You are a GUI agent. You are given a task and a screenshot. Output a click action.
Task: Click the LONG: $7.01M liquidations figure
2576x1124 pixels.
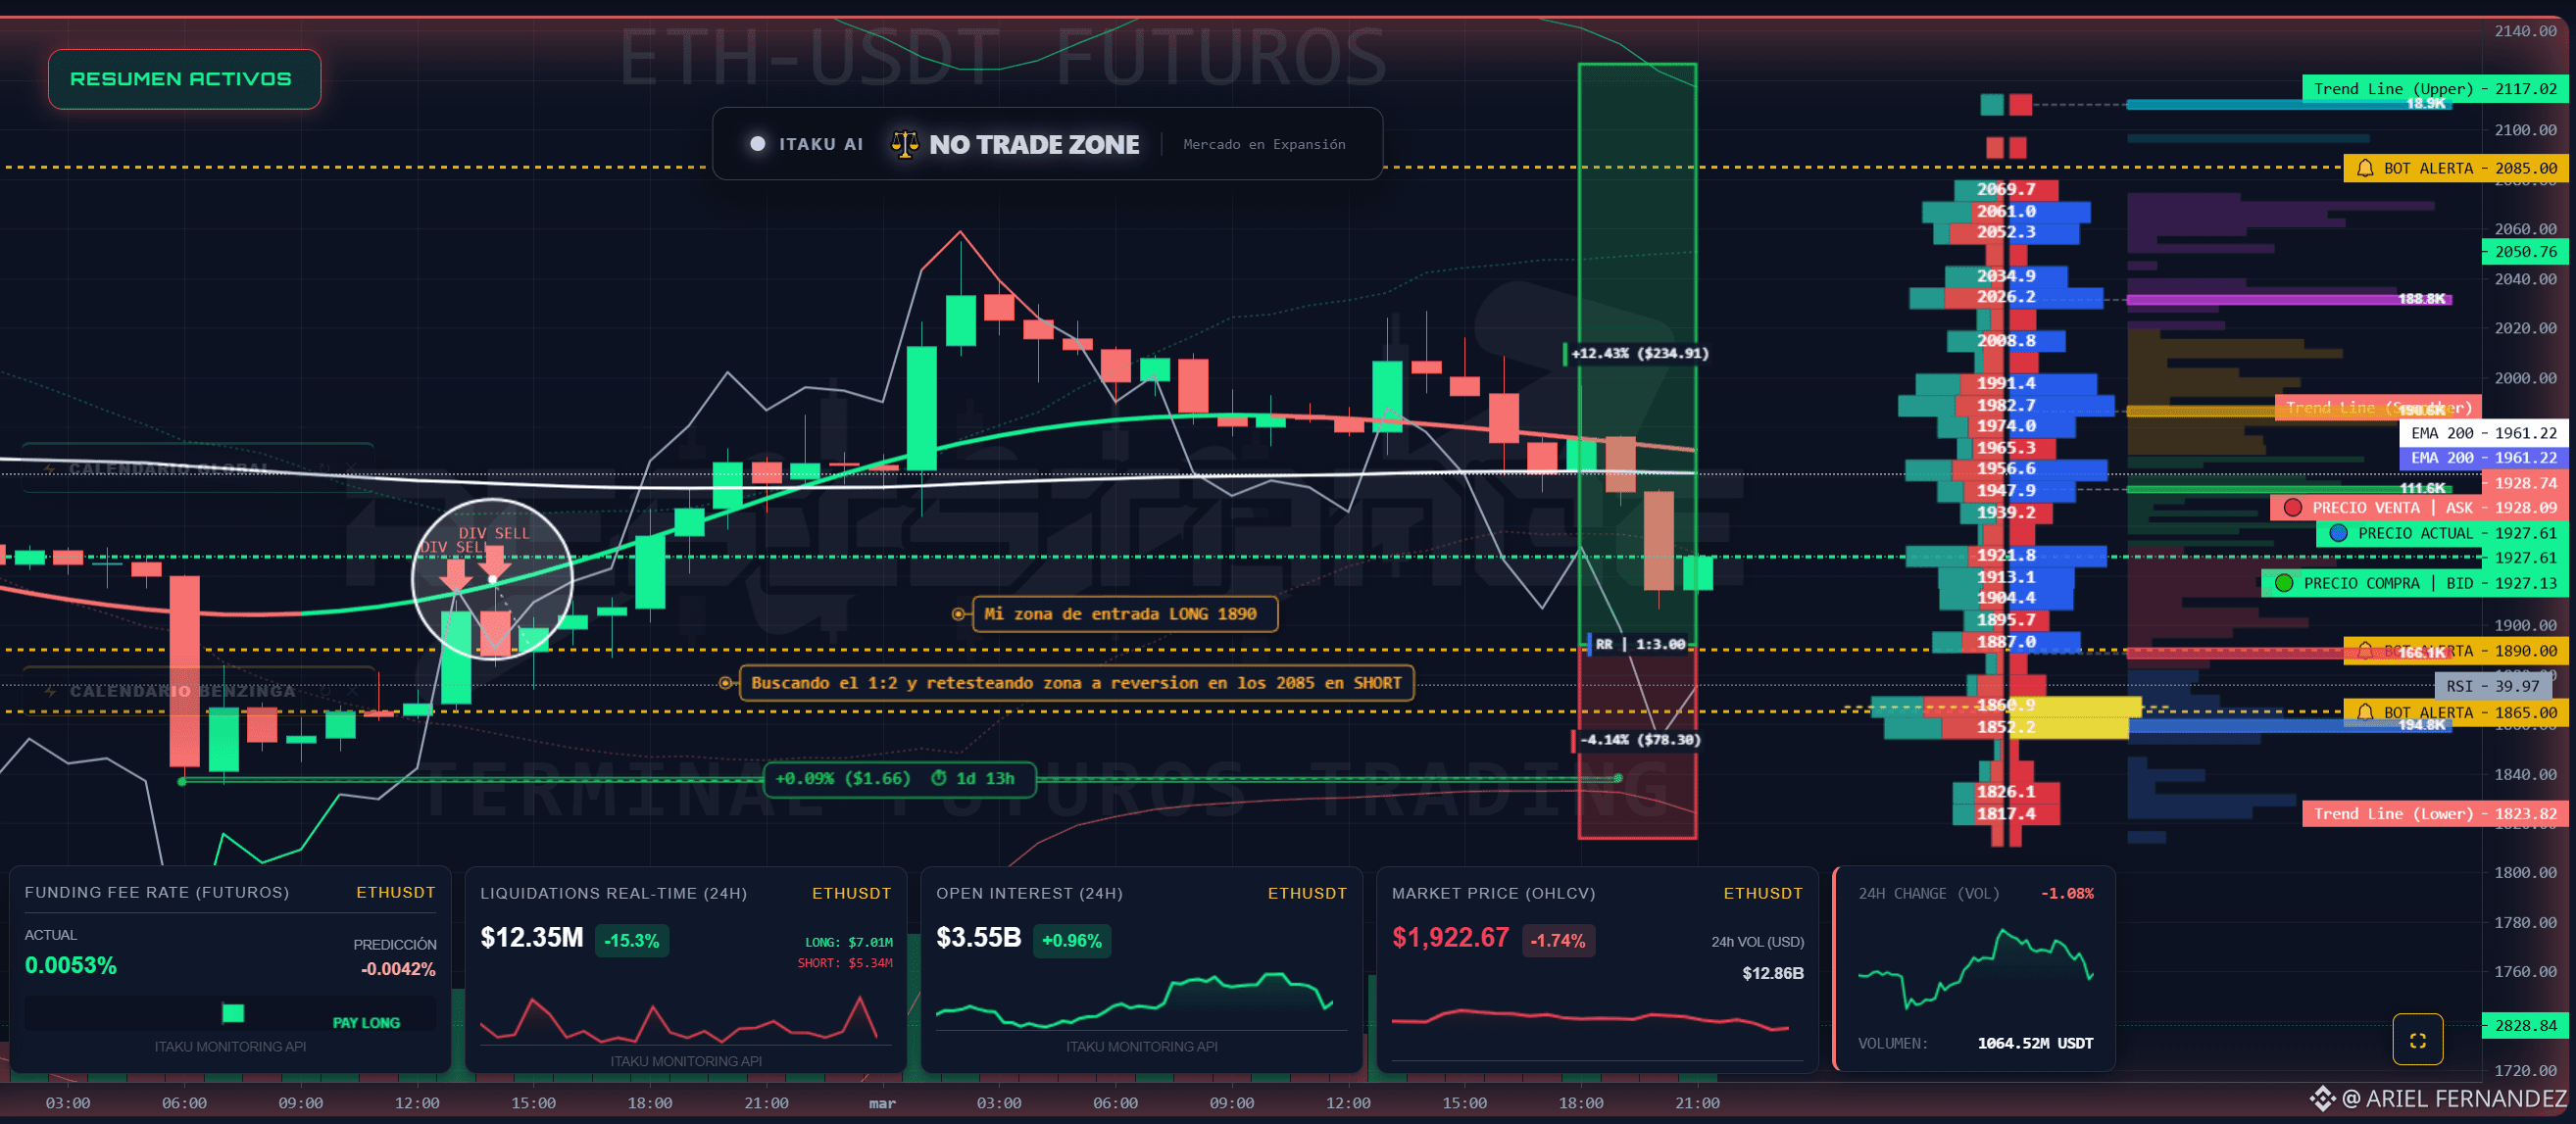coord(849,942)
